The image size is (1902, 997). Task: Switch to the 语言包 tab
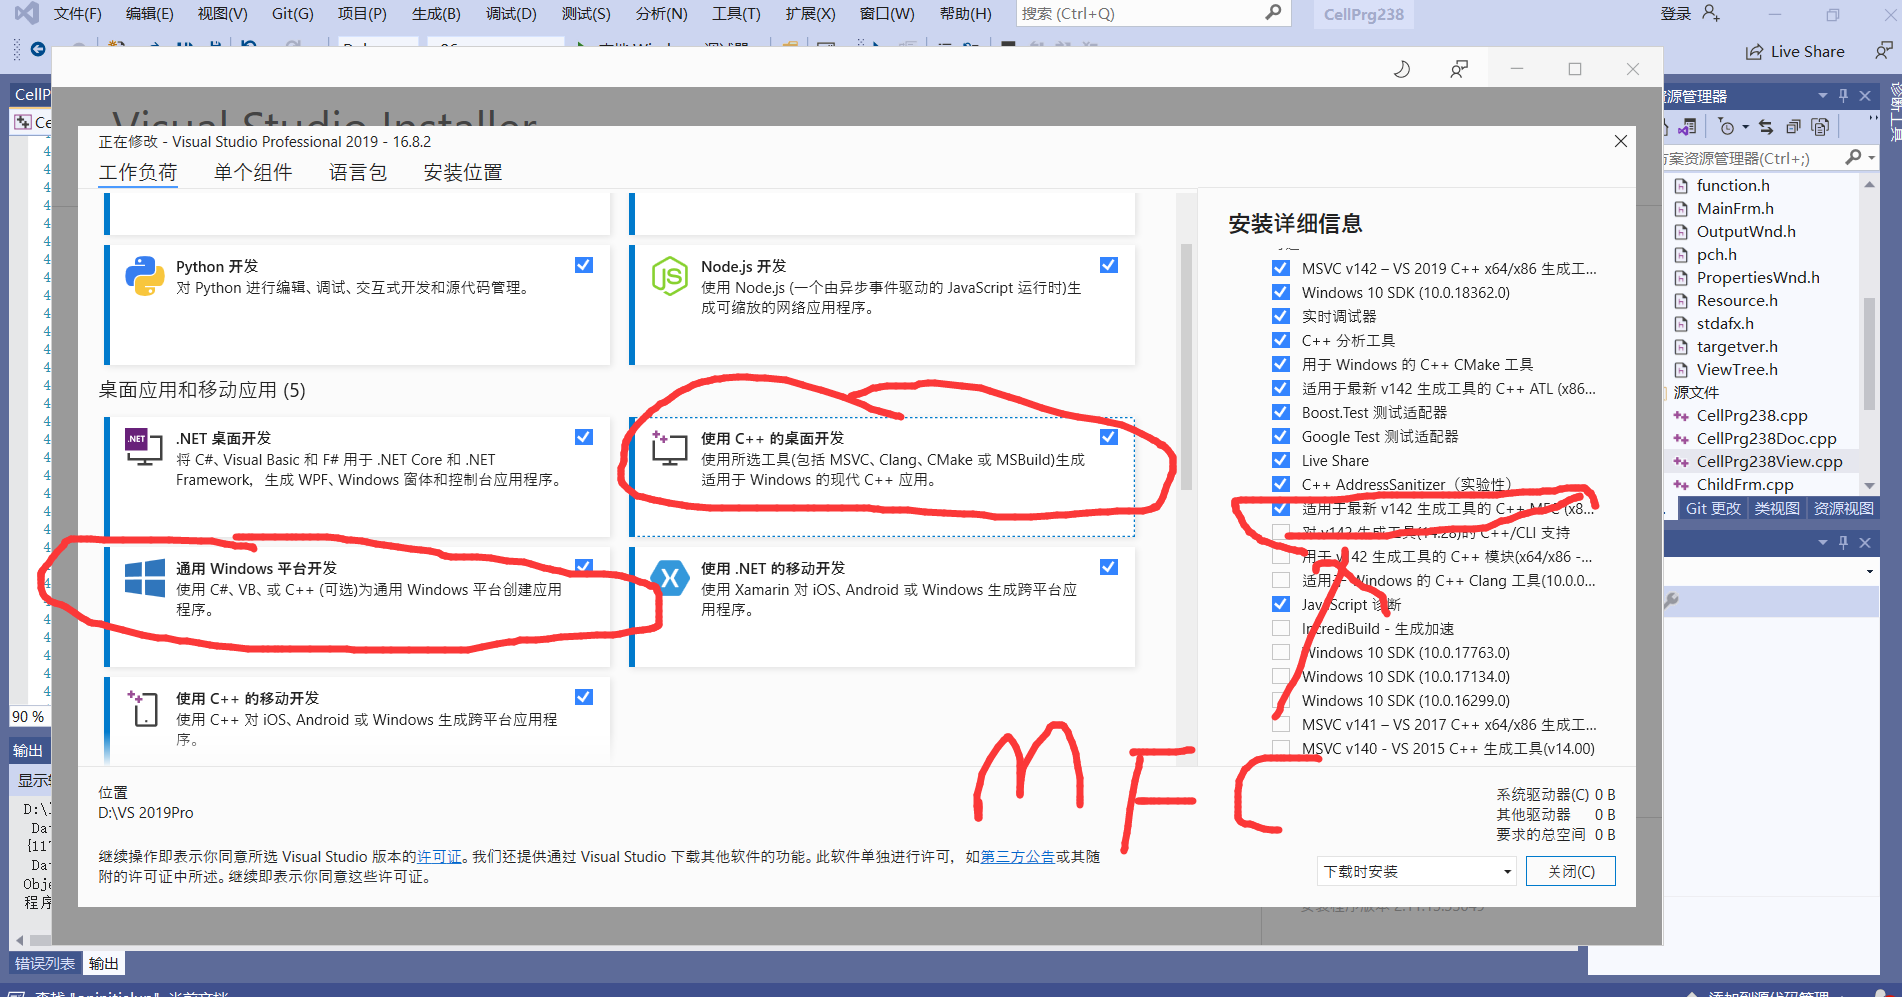click(358, 172)
